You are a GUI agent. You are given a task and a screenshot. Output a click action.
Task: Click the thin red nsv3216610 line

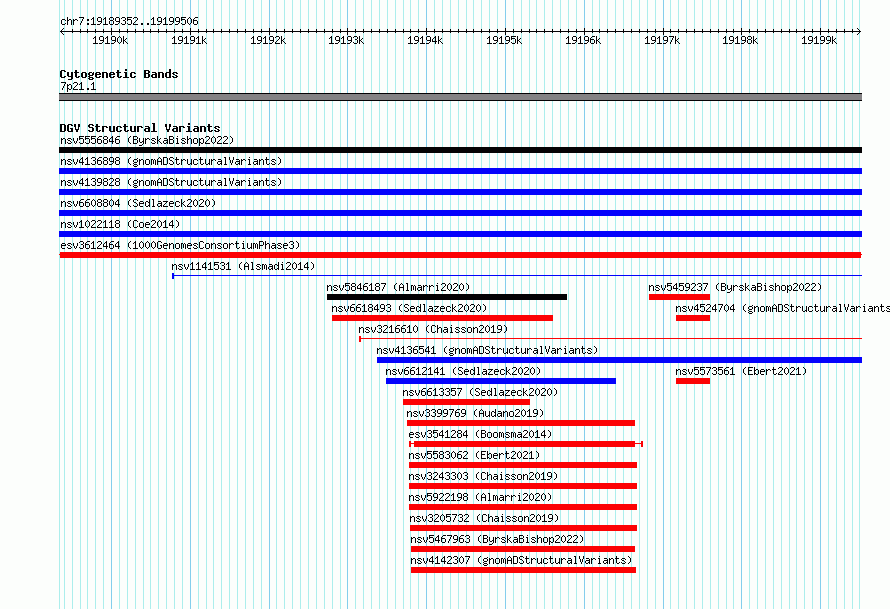click(610, 339)
